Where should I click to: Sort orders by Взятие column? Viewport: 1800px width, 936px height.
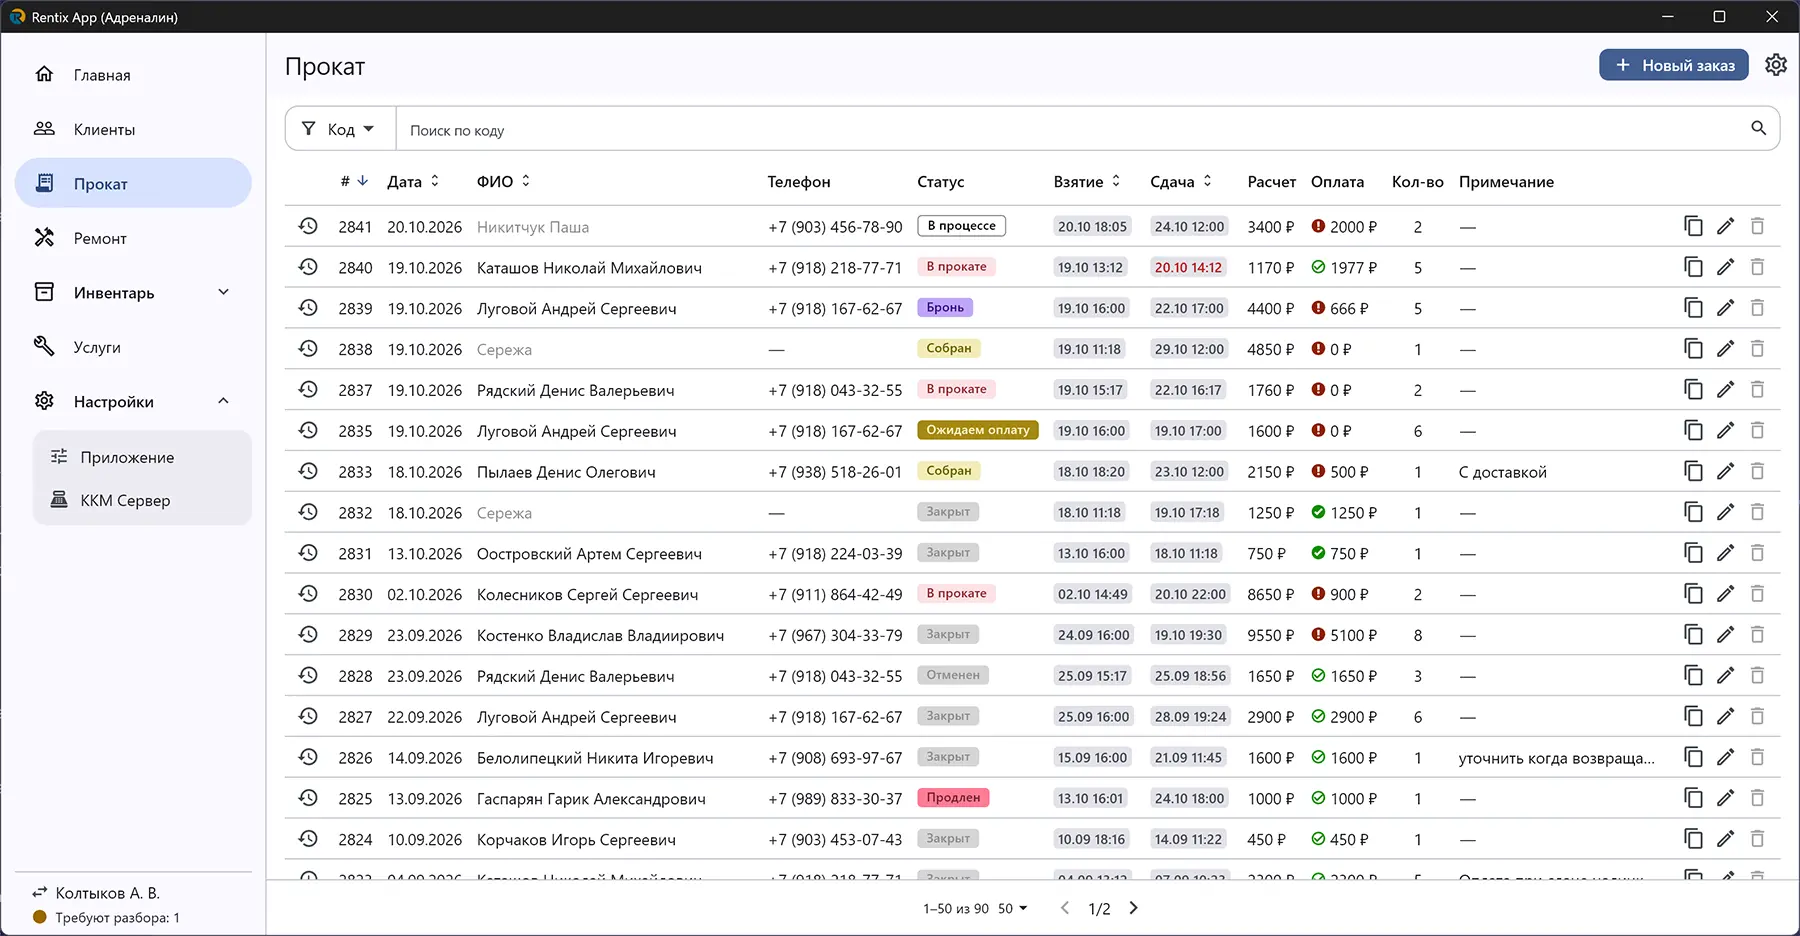click(x=1087, y=181)
